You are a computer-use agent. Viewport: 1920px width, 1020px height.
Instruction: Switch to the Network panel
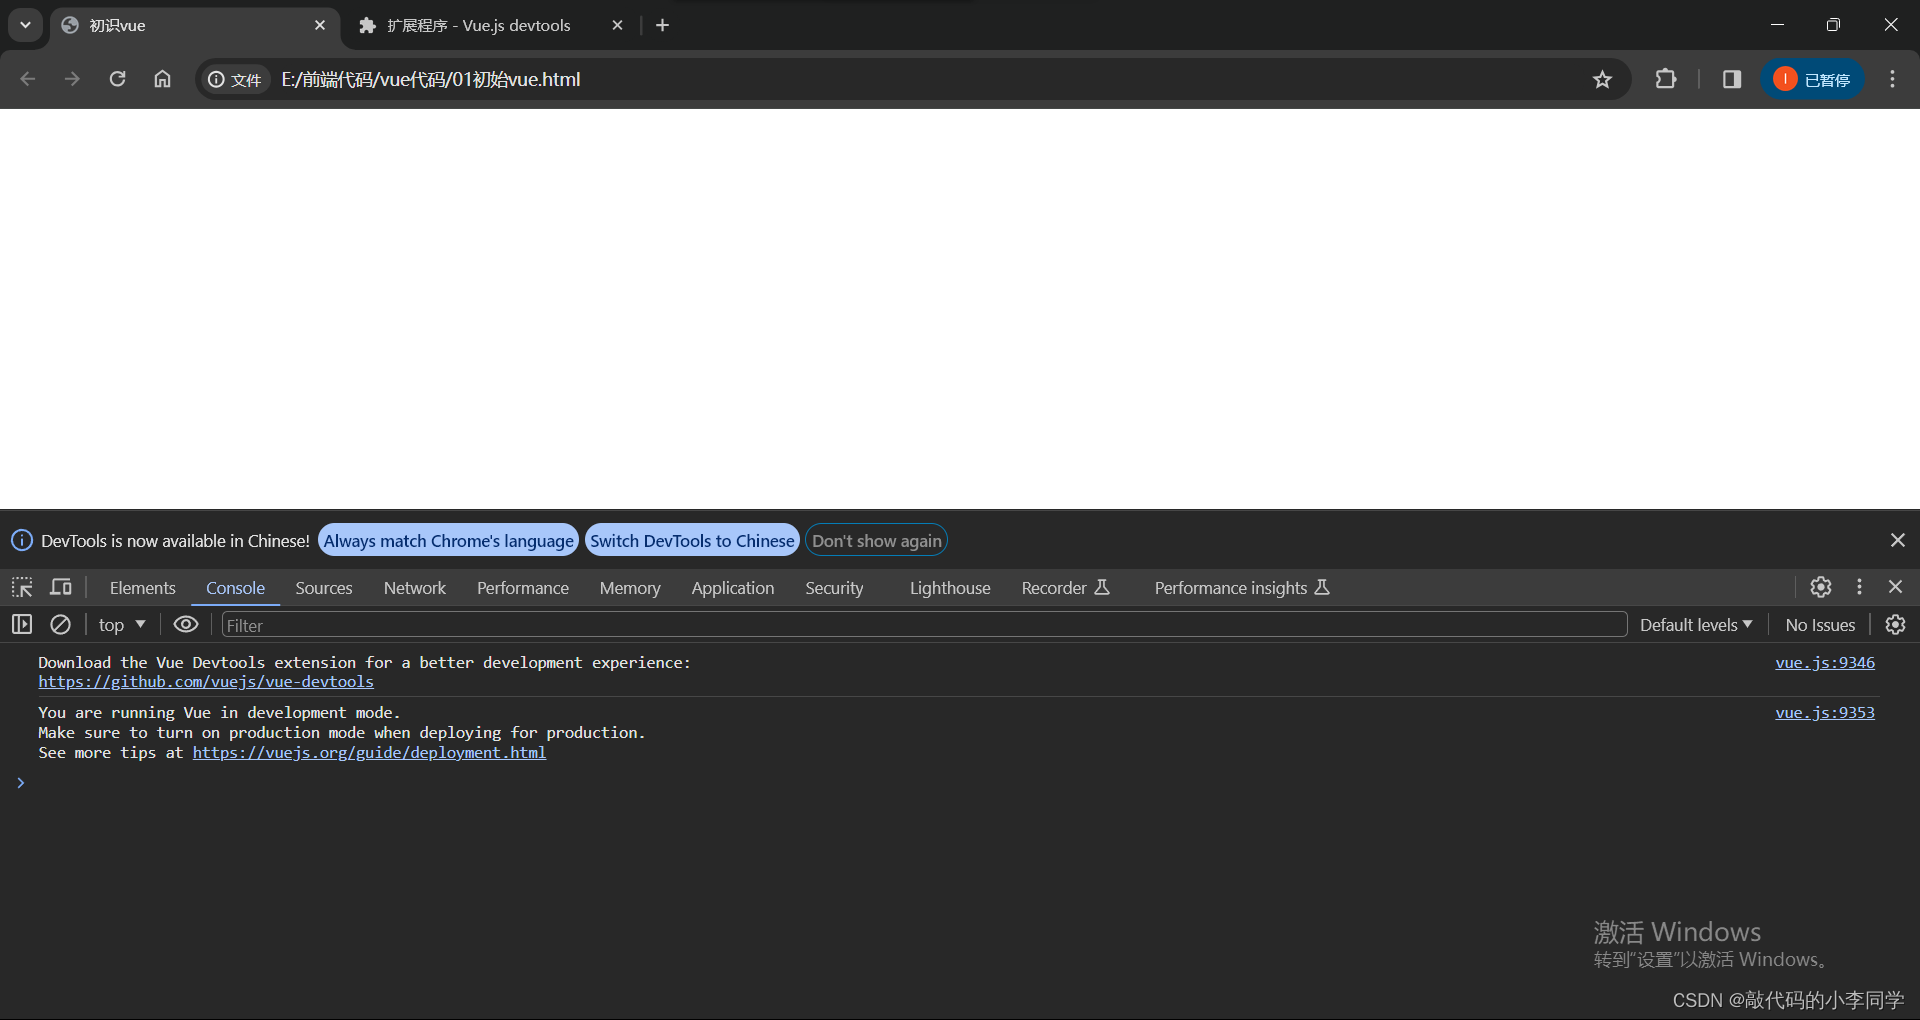[414, 588]
